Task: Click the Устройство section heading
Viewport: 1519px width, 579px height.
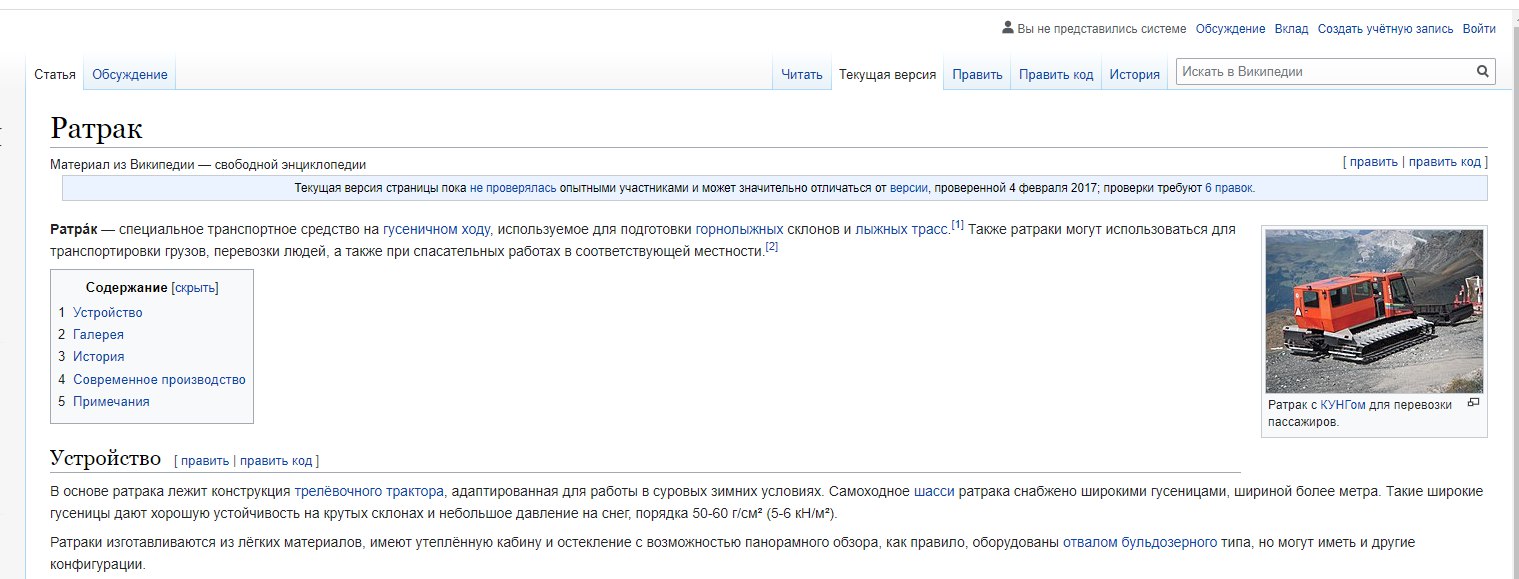Action: [105, 459]
